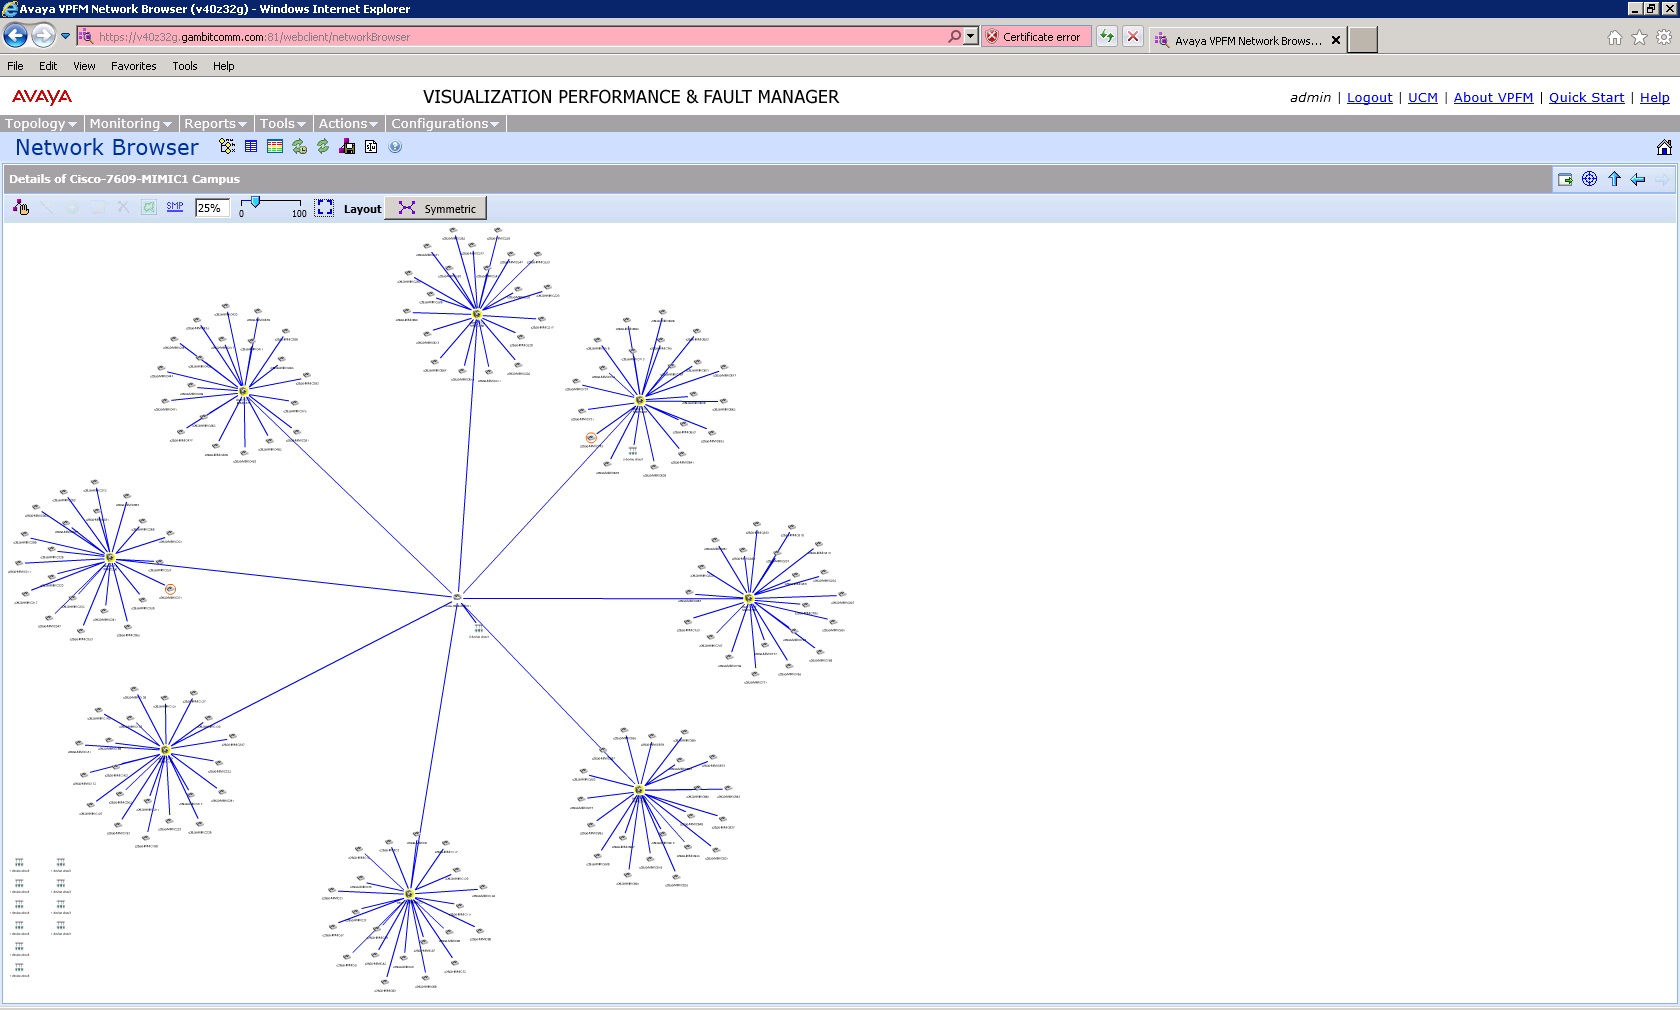The height and width of the screenshot is (1010, 1680).
Task: Expand the Actions dropdown menu
Action: click(x=344, y=123)
